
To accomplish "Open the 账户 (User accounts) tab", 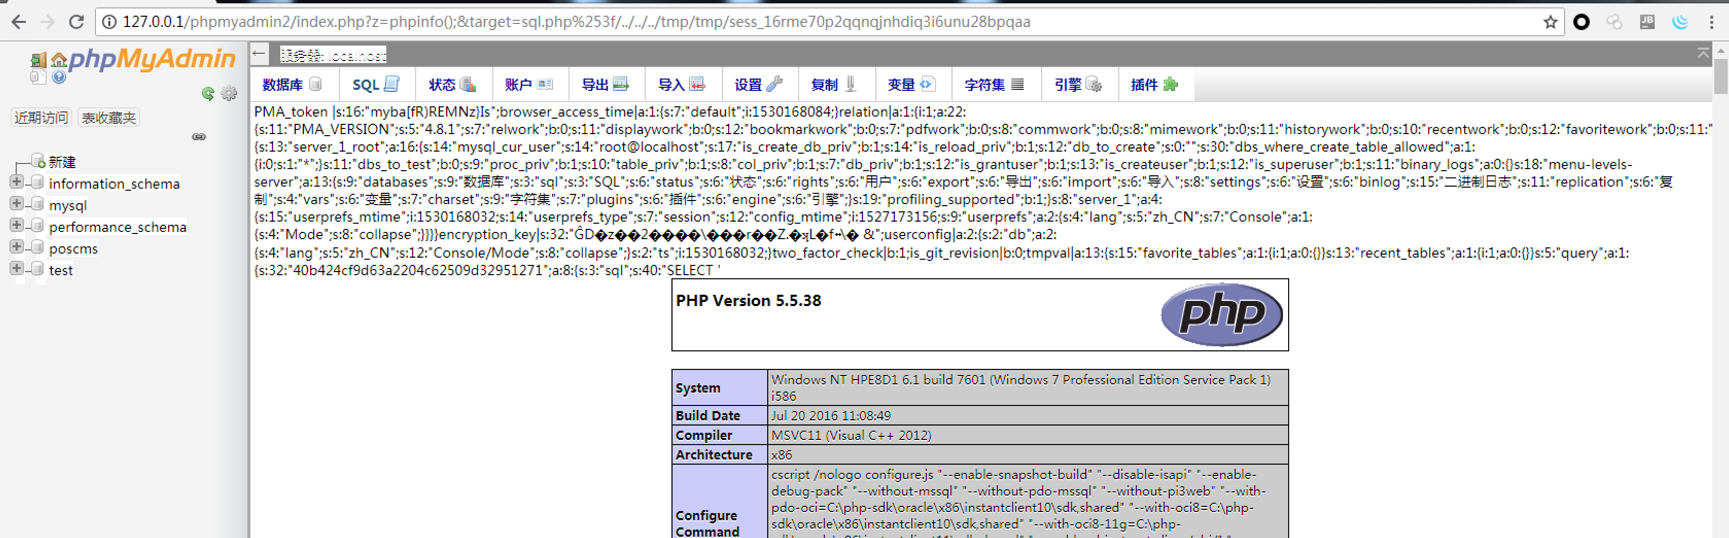I will click(528, 85).
